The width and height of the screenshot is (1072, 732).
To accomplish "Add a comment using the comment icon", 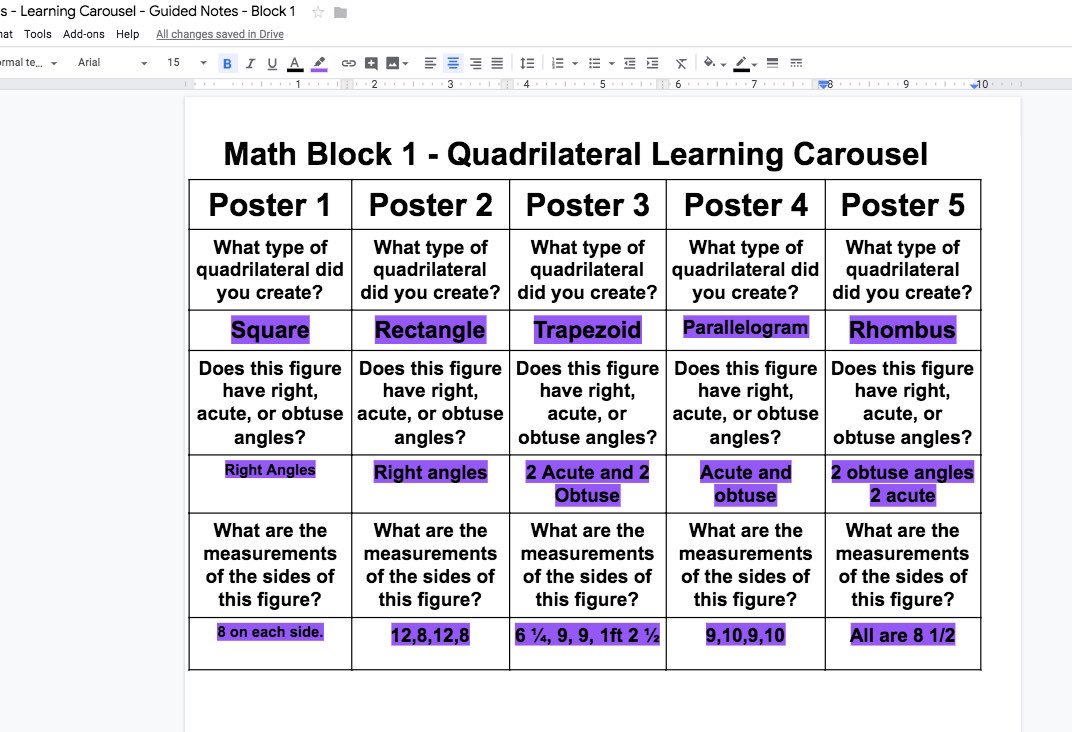I will tap(371, 64).
